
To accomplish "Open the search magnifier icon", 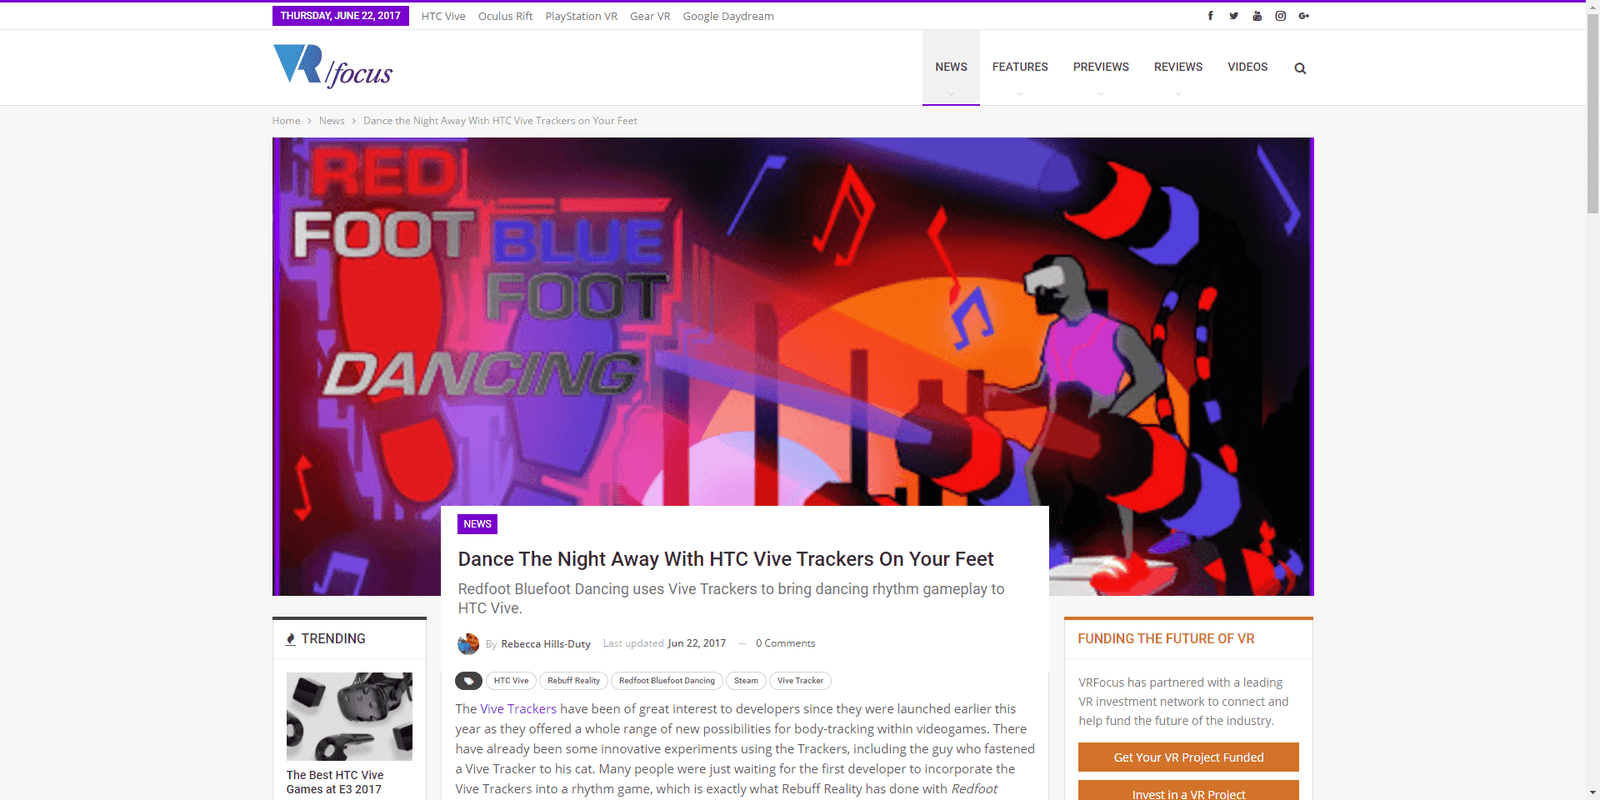I will (x=1300, y=69).
